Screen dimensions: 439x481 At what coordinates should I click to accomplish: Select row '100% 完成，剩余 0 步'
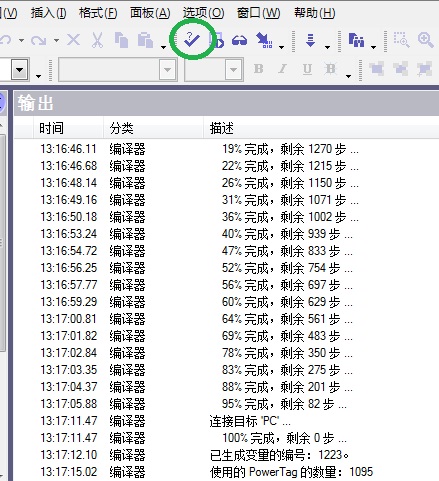(x=227, y=438)
